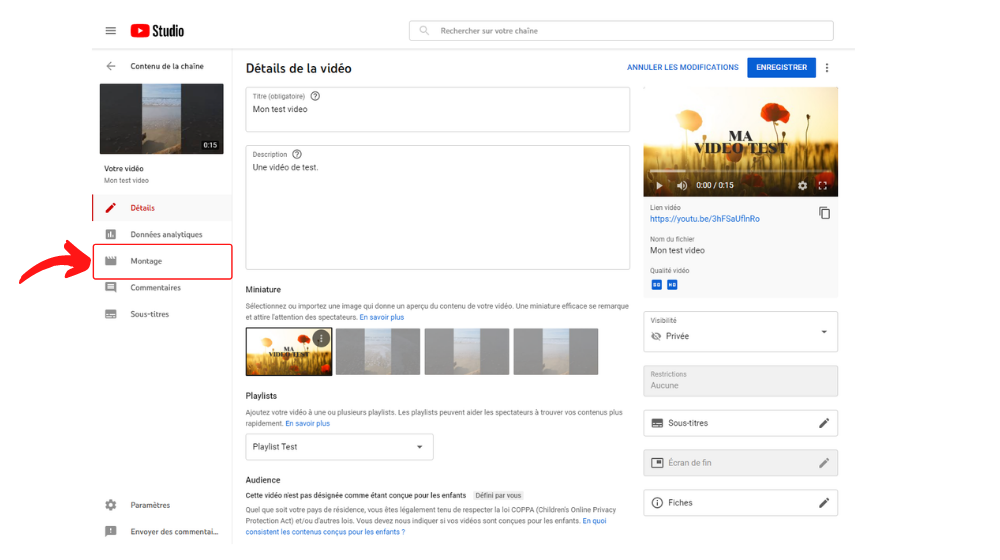The width and height of the screenshot is (1000, 560).
Task: Click the subtitles card icon
Action: pos(657,423)
